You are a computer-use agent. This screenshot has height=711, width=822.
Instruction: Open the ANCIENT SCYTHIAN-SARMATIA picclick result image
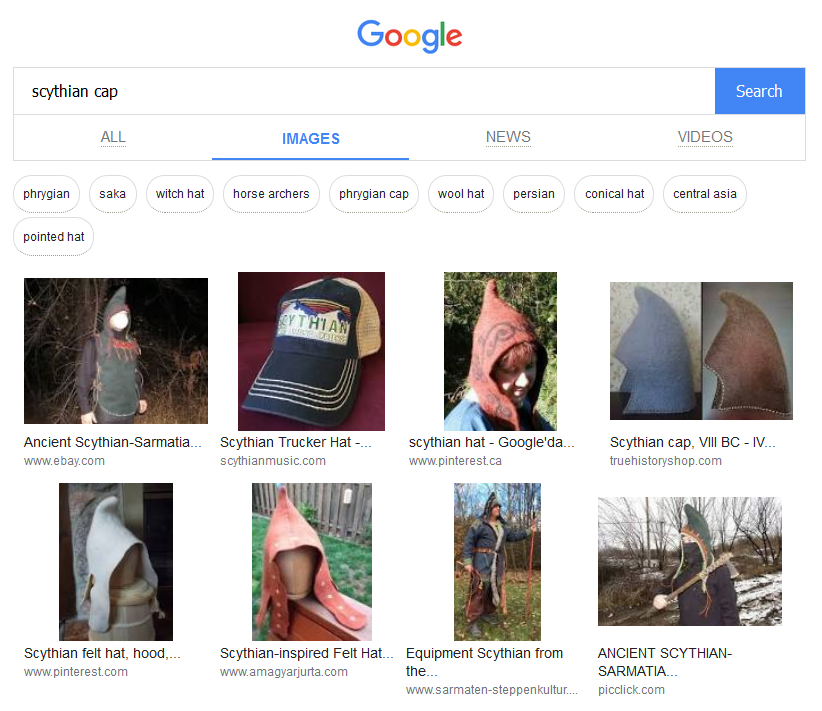690,561
